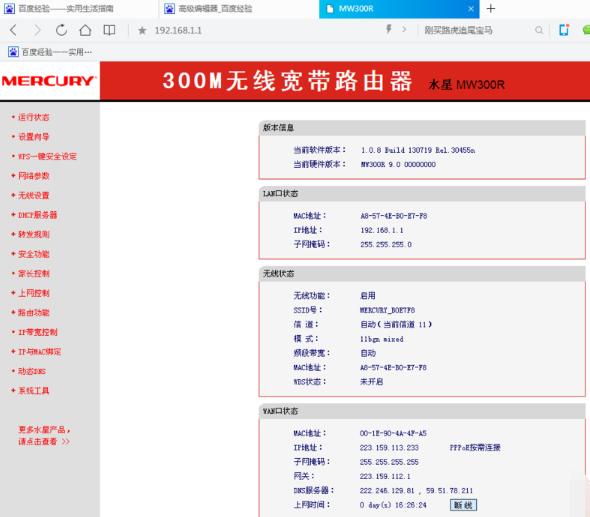The height and width of the screenshot is (517, 590).
Task: Click the 192.168.1.1 address bar
Action: coord(178,30)
